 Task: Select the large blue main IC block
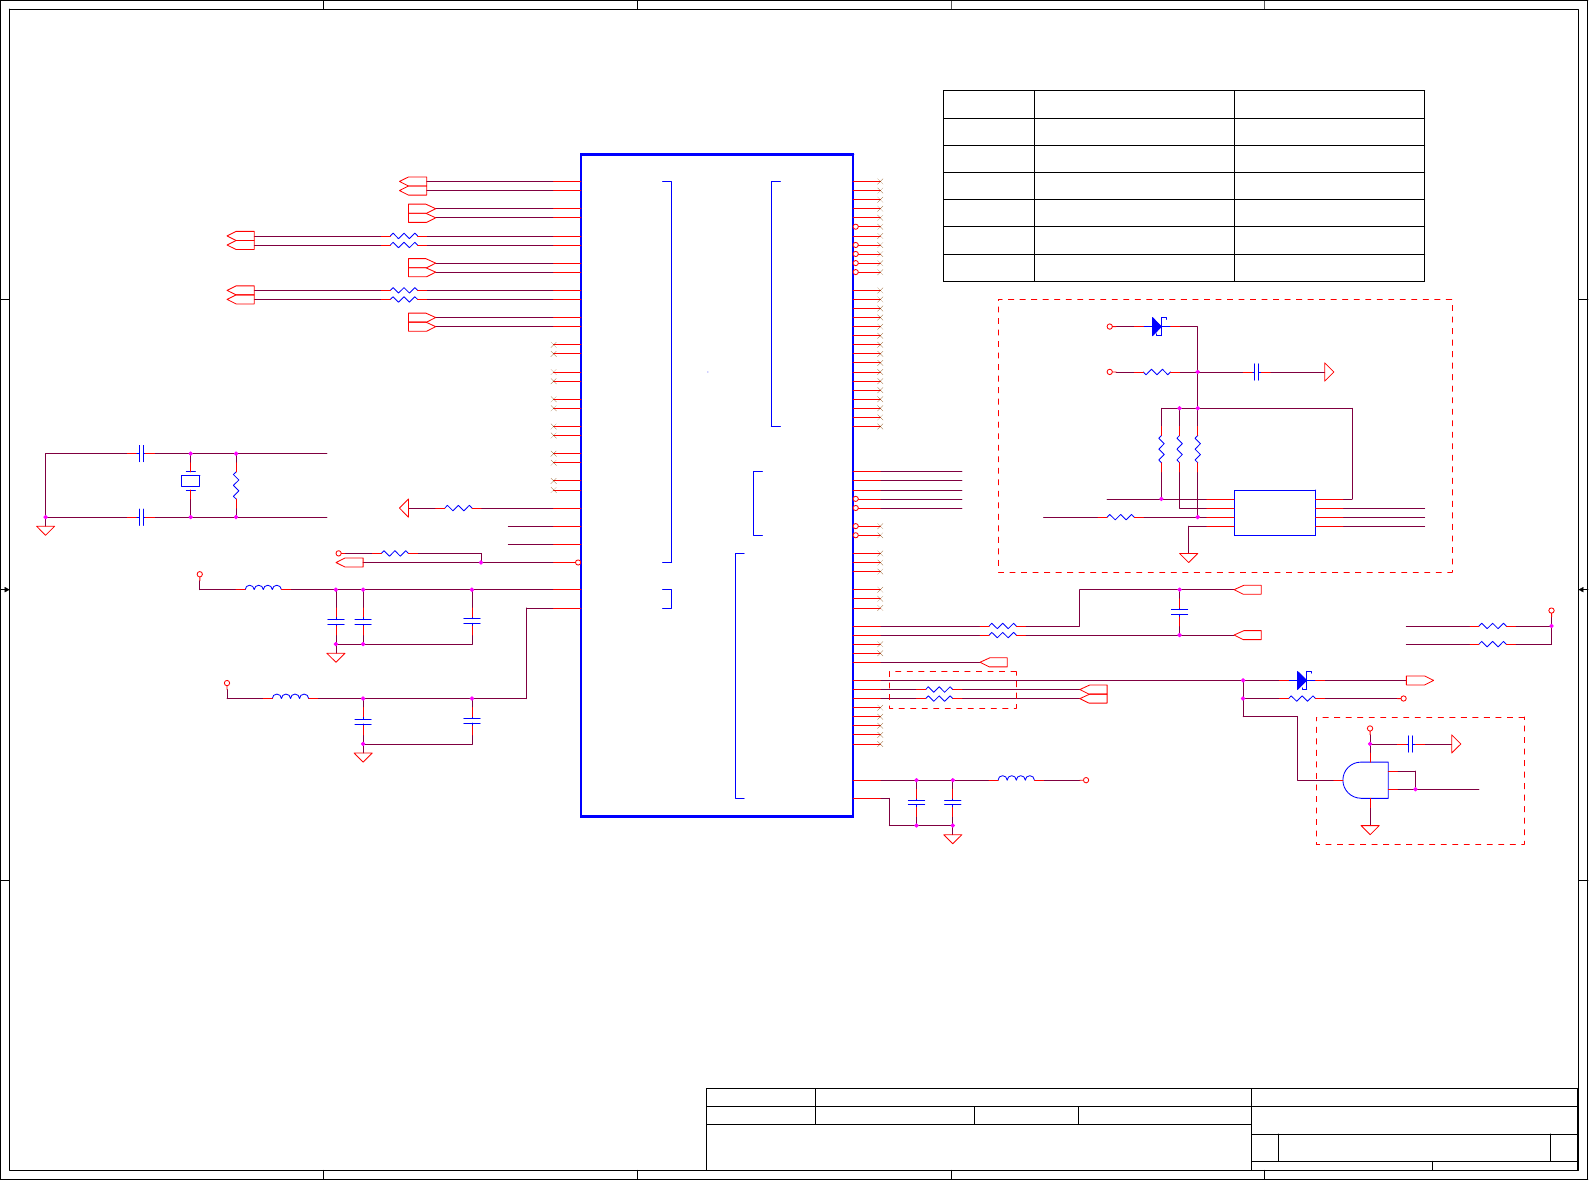717,486
